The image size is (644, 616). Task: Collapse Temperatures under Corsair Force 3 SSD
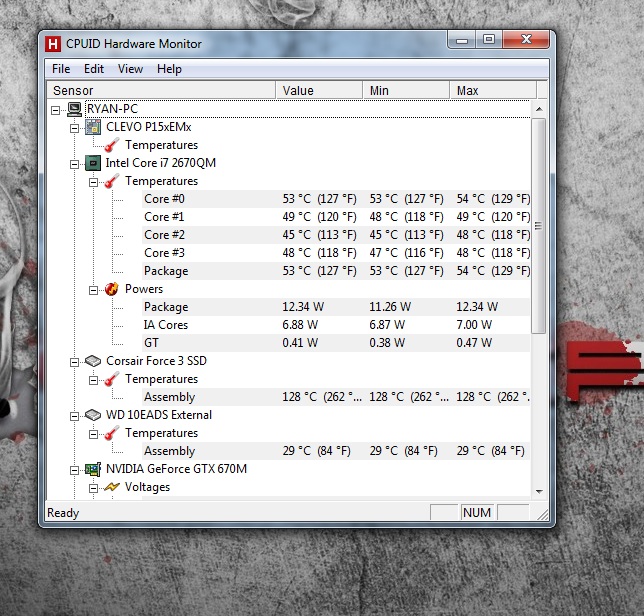click(x=94, y=380)
